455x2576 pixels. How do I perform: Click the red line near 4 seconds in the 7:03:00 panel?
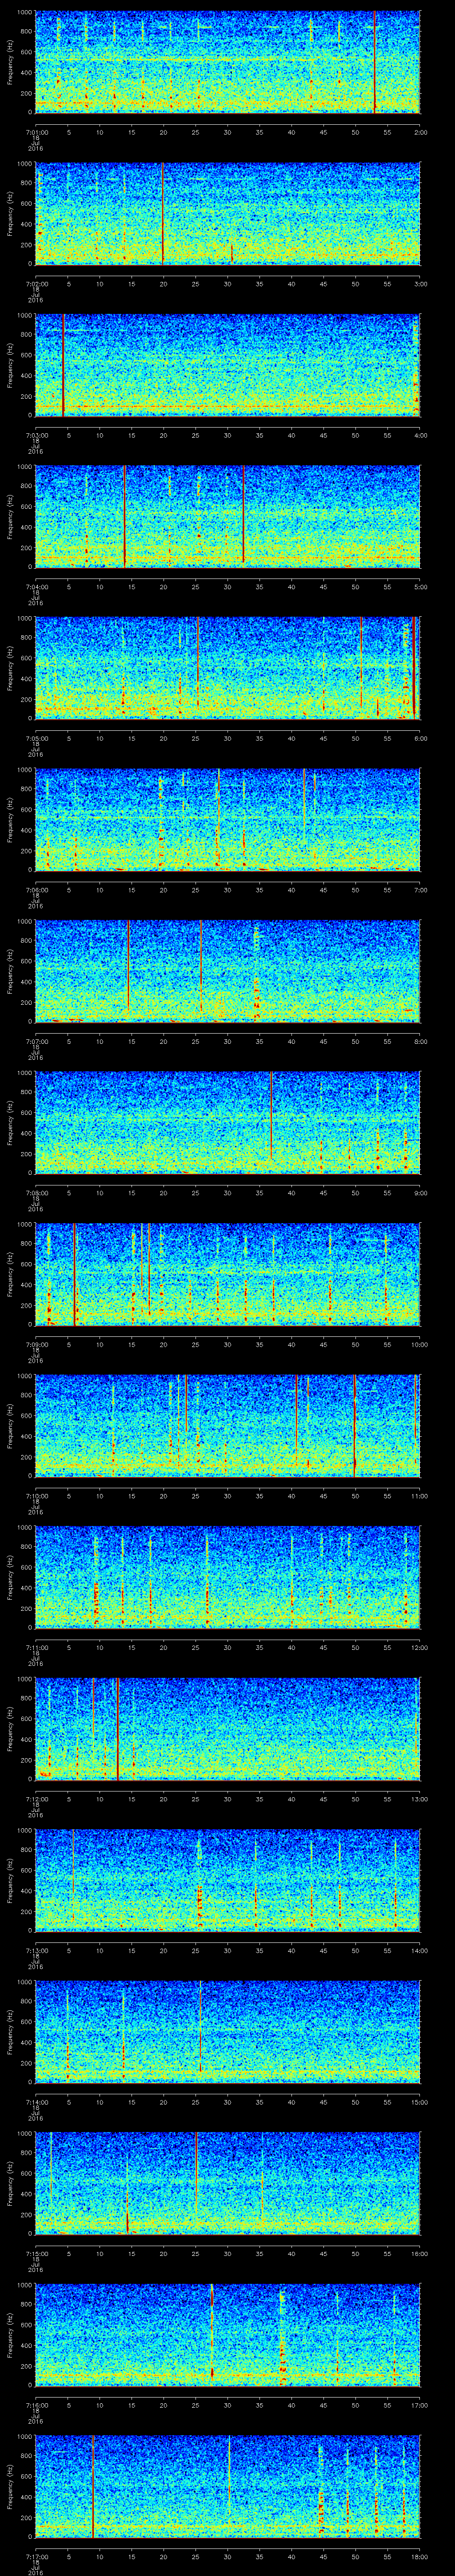63,365
